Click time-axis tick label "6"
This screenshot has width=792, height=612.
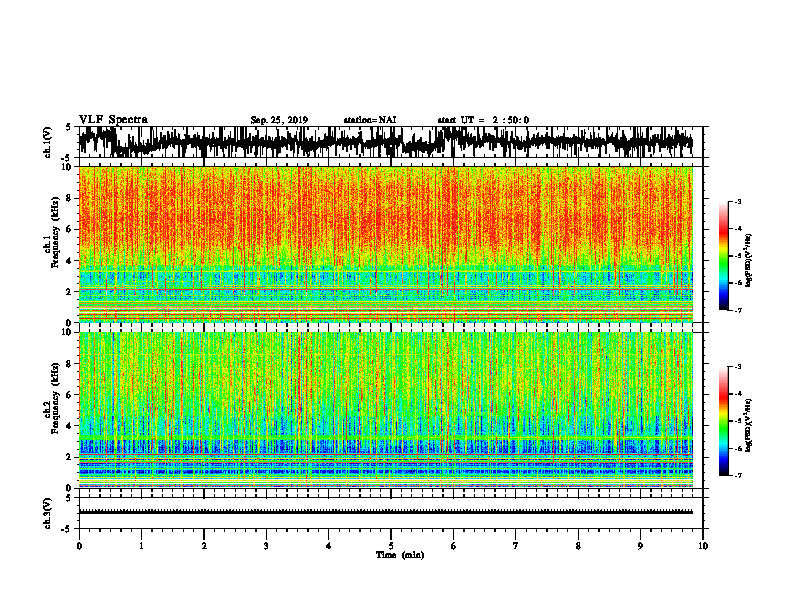coord(454,546)
